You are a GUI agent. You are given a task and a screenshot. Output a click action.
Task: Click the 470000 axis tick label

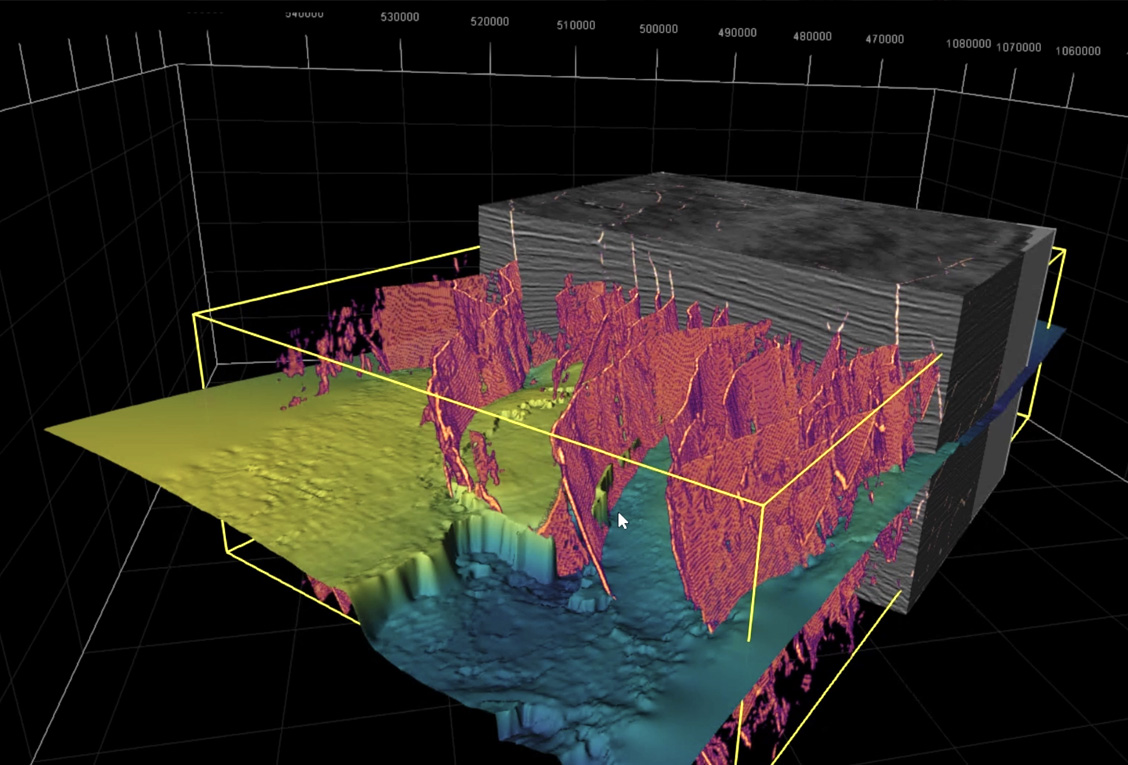click(x=884, y=40)
